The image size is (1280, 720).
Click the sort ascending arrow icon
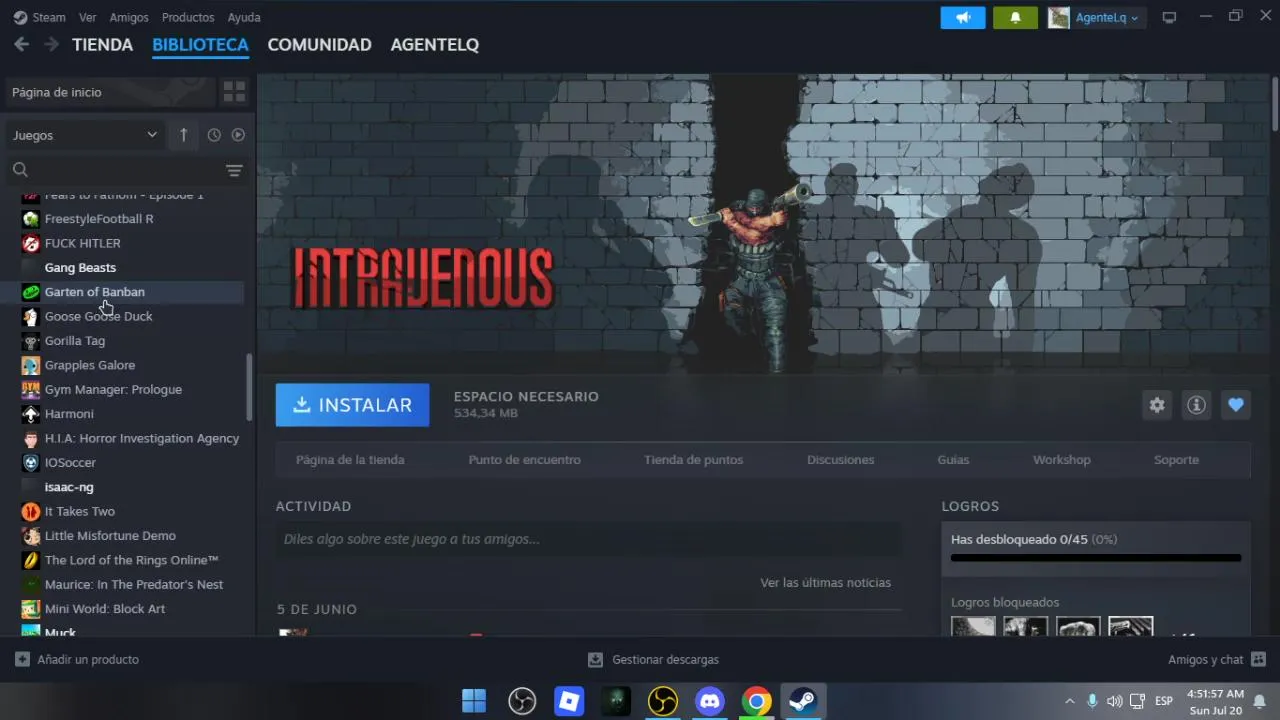[183, 135]
